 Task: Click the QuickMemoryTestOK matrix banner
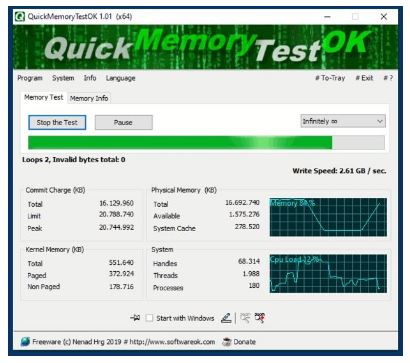[206, 47]
